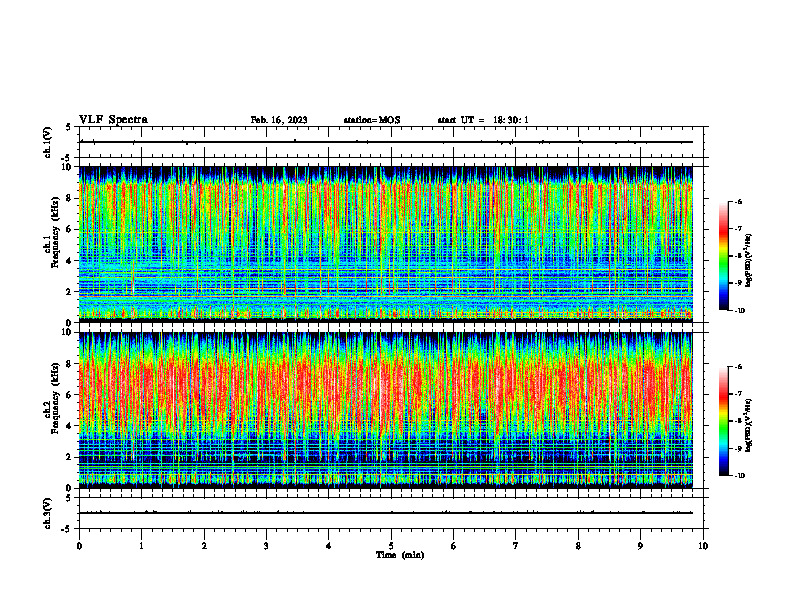Click the date text "Feb. 16, 2023"

pyautogui.click(x=279, y=120)
